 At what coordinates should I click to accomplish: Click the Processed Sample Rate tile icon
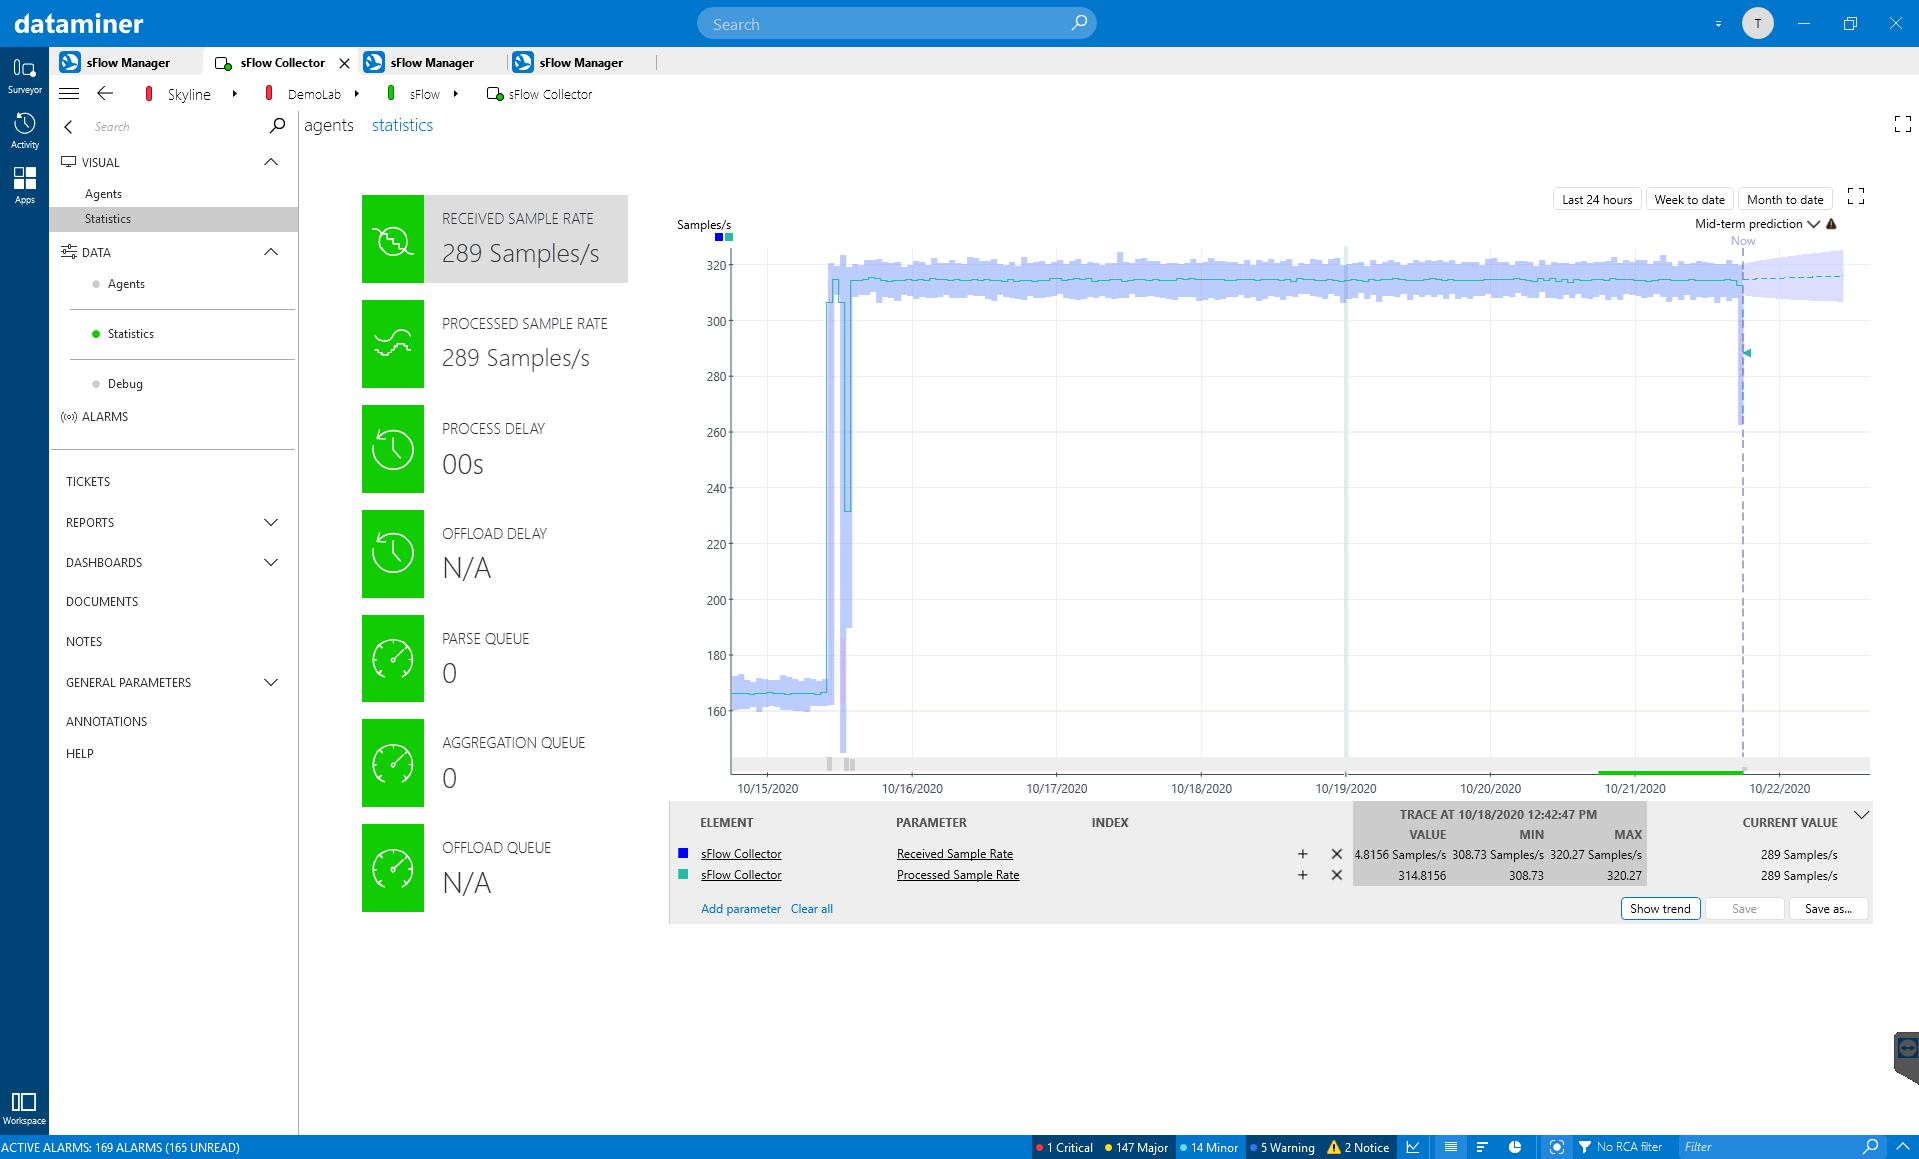(393, 344)
